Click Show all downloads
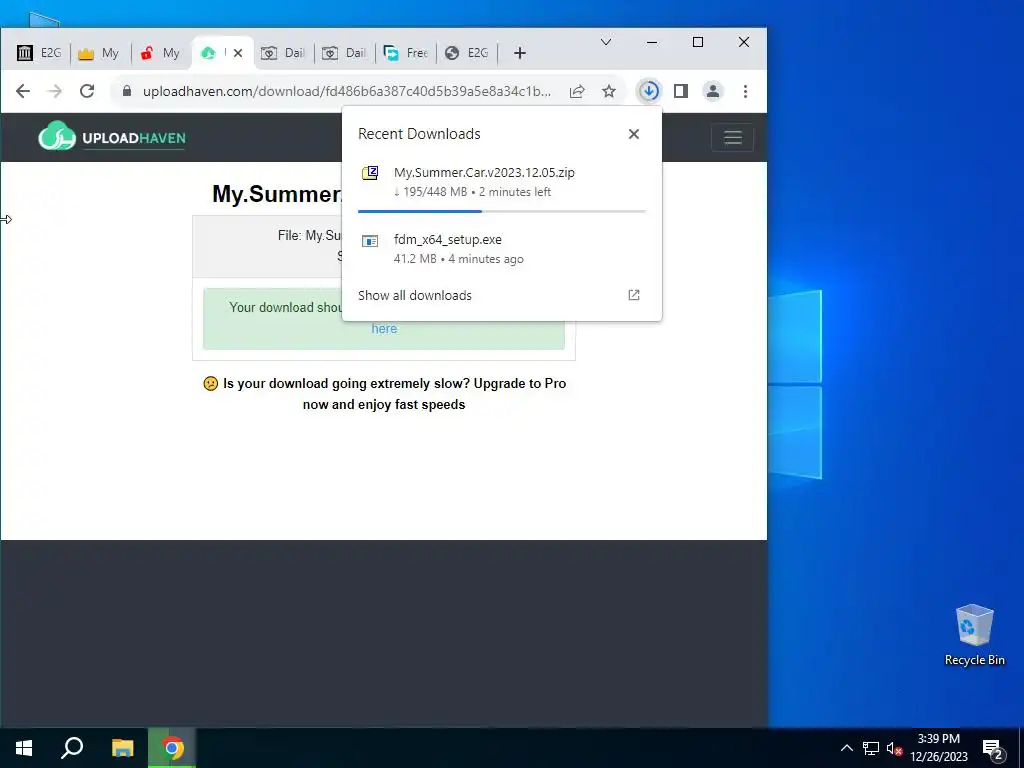Image resolution: width=1024 pixels, height=768 pixels. coord(415,295)
